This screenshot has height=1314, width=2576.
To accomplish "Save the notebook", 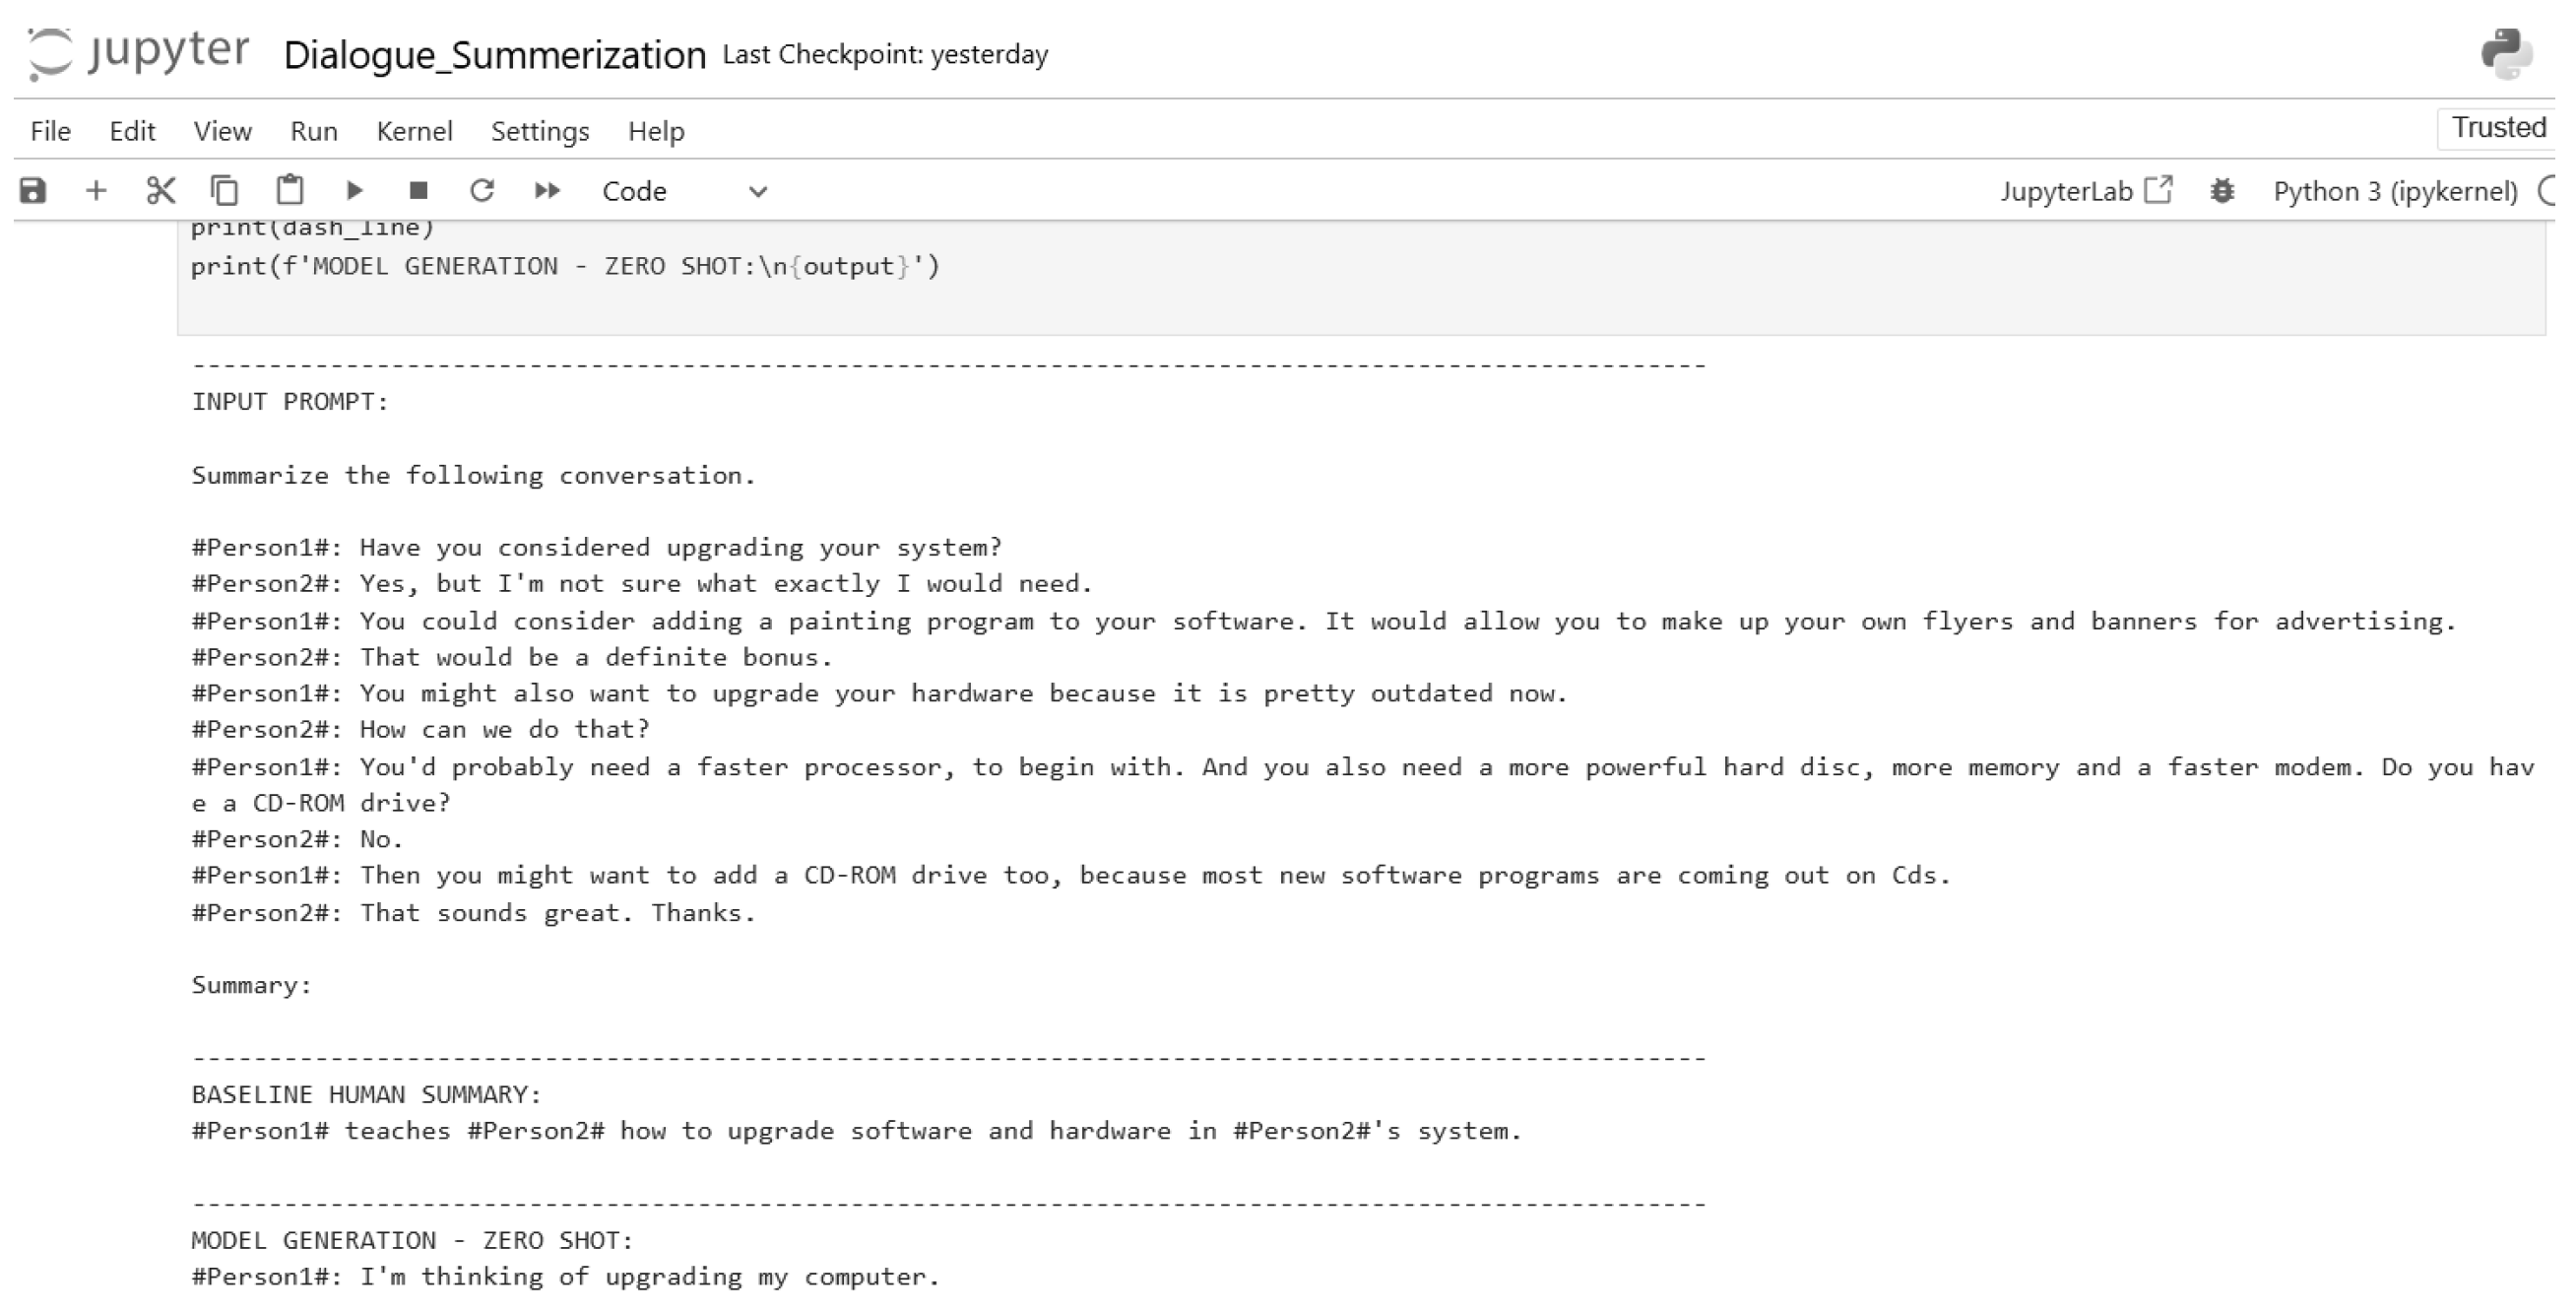I will pyautogui.click(x=33, y=190).
